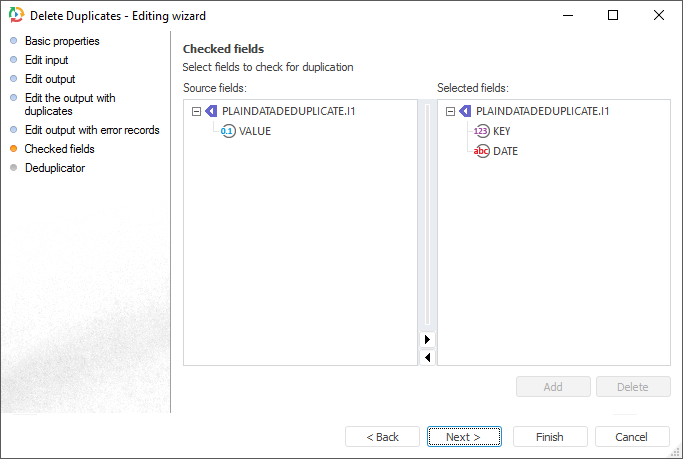Click the source PLAINDATADEDUPLICATE.I1 input icon

(211, 111)
